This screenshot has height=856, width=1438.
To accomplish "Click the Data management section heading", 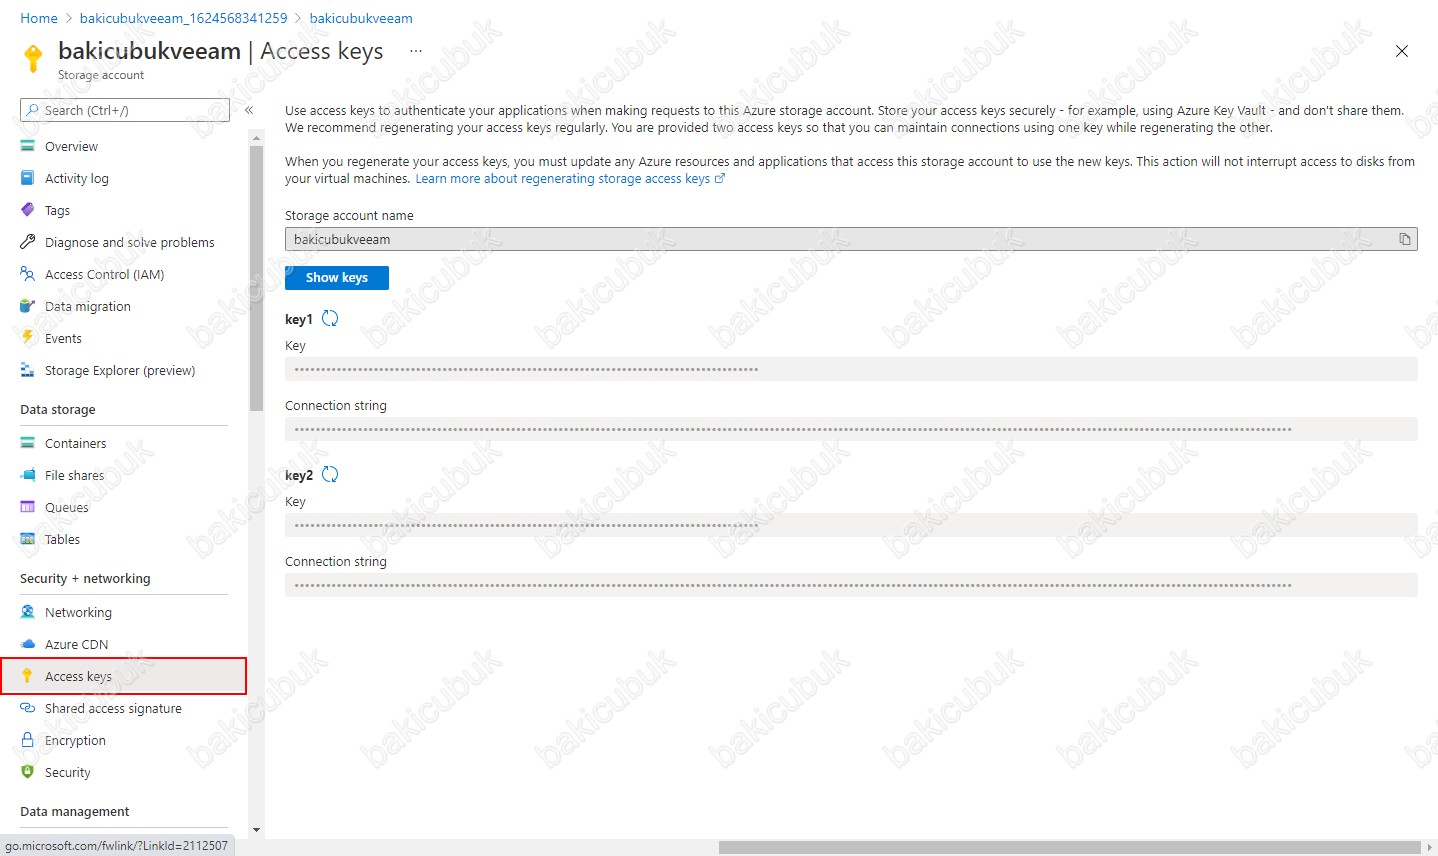I will 75,811.
